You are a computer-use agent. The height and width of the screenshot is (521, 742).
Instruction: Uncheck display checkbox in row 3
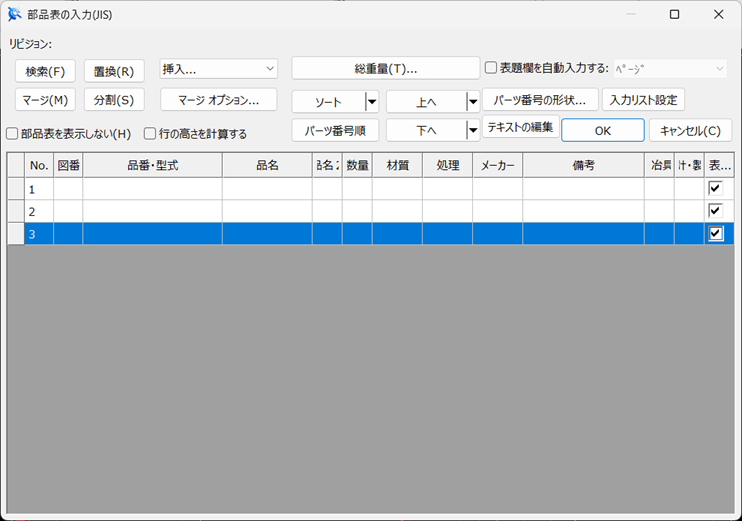(x=715, y=233)
